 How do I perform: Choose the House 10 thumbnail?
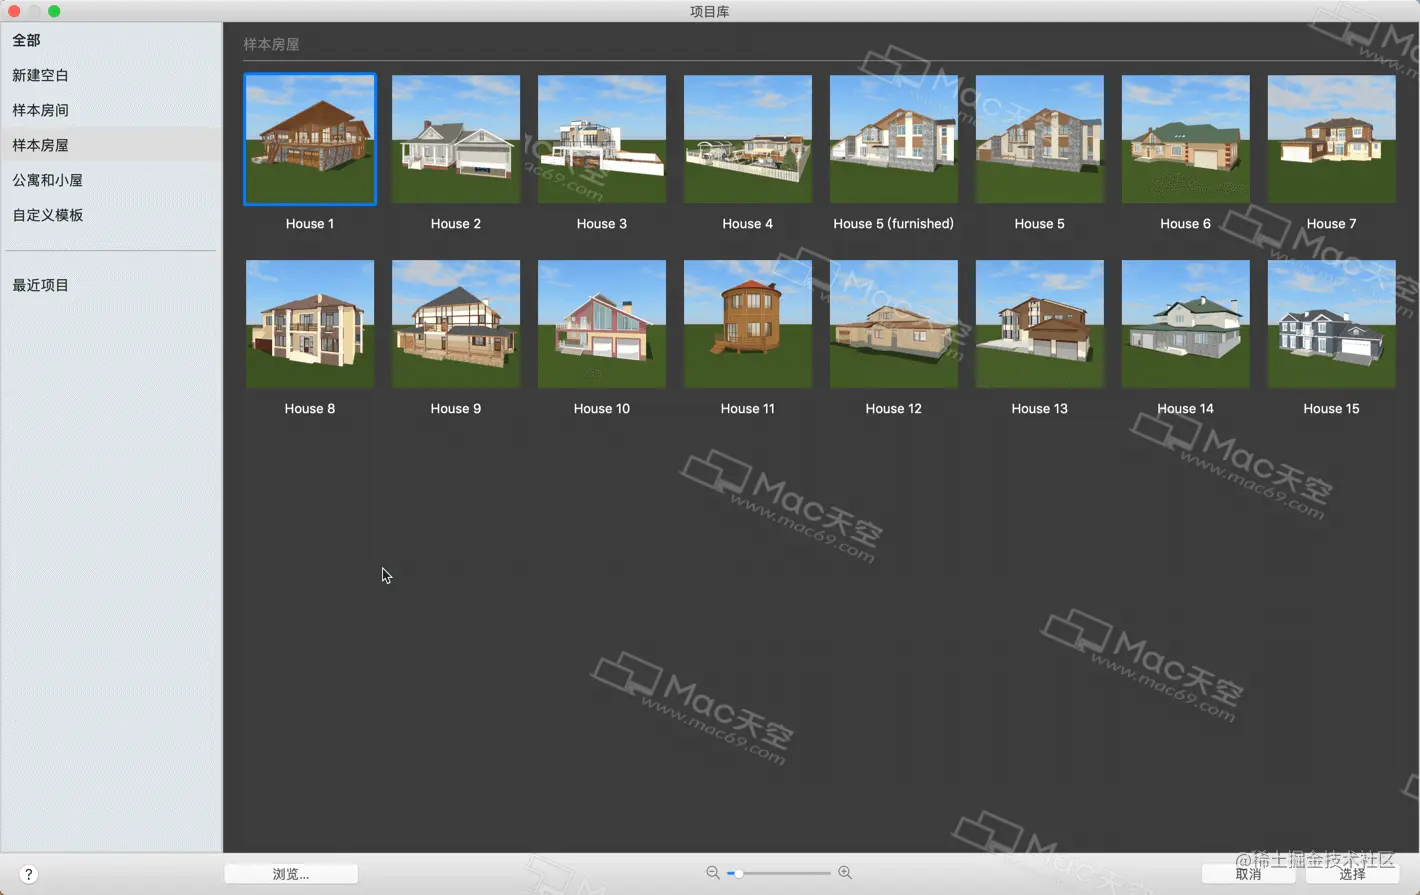pos(602,324)
